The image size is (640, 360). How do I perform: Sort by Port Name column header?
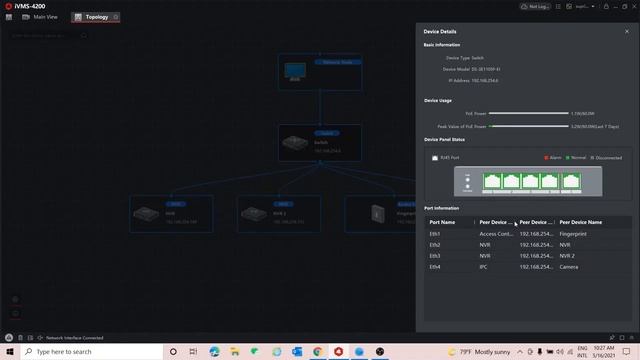click(442, 222)
